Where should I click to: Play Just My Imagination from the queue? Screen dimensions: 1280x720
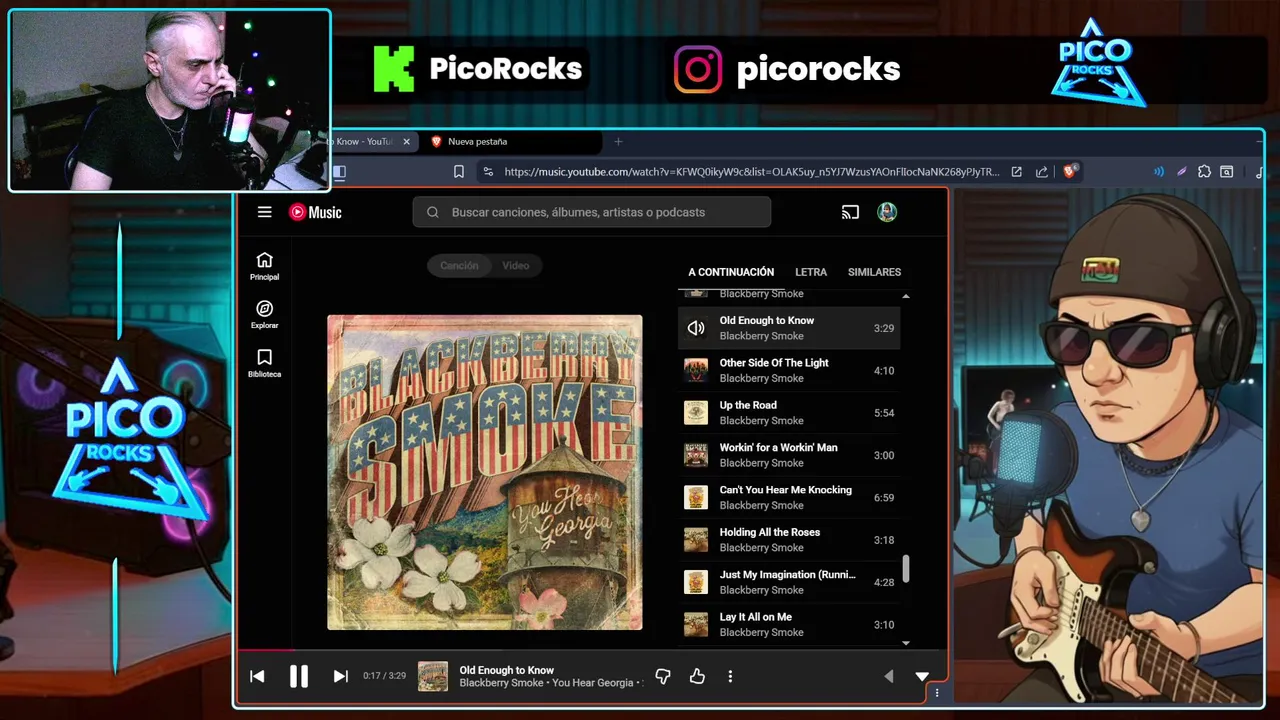pos(789,582)
